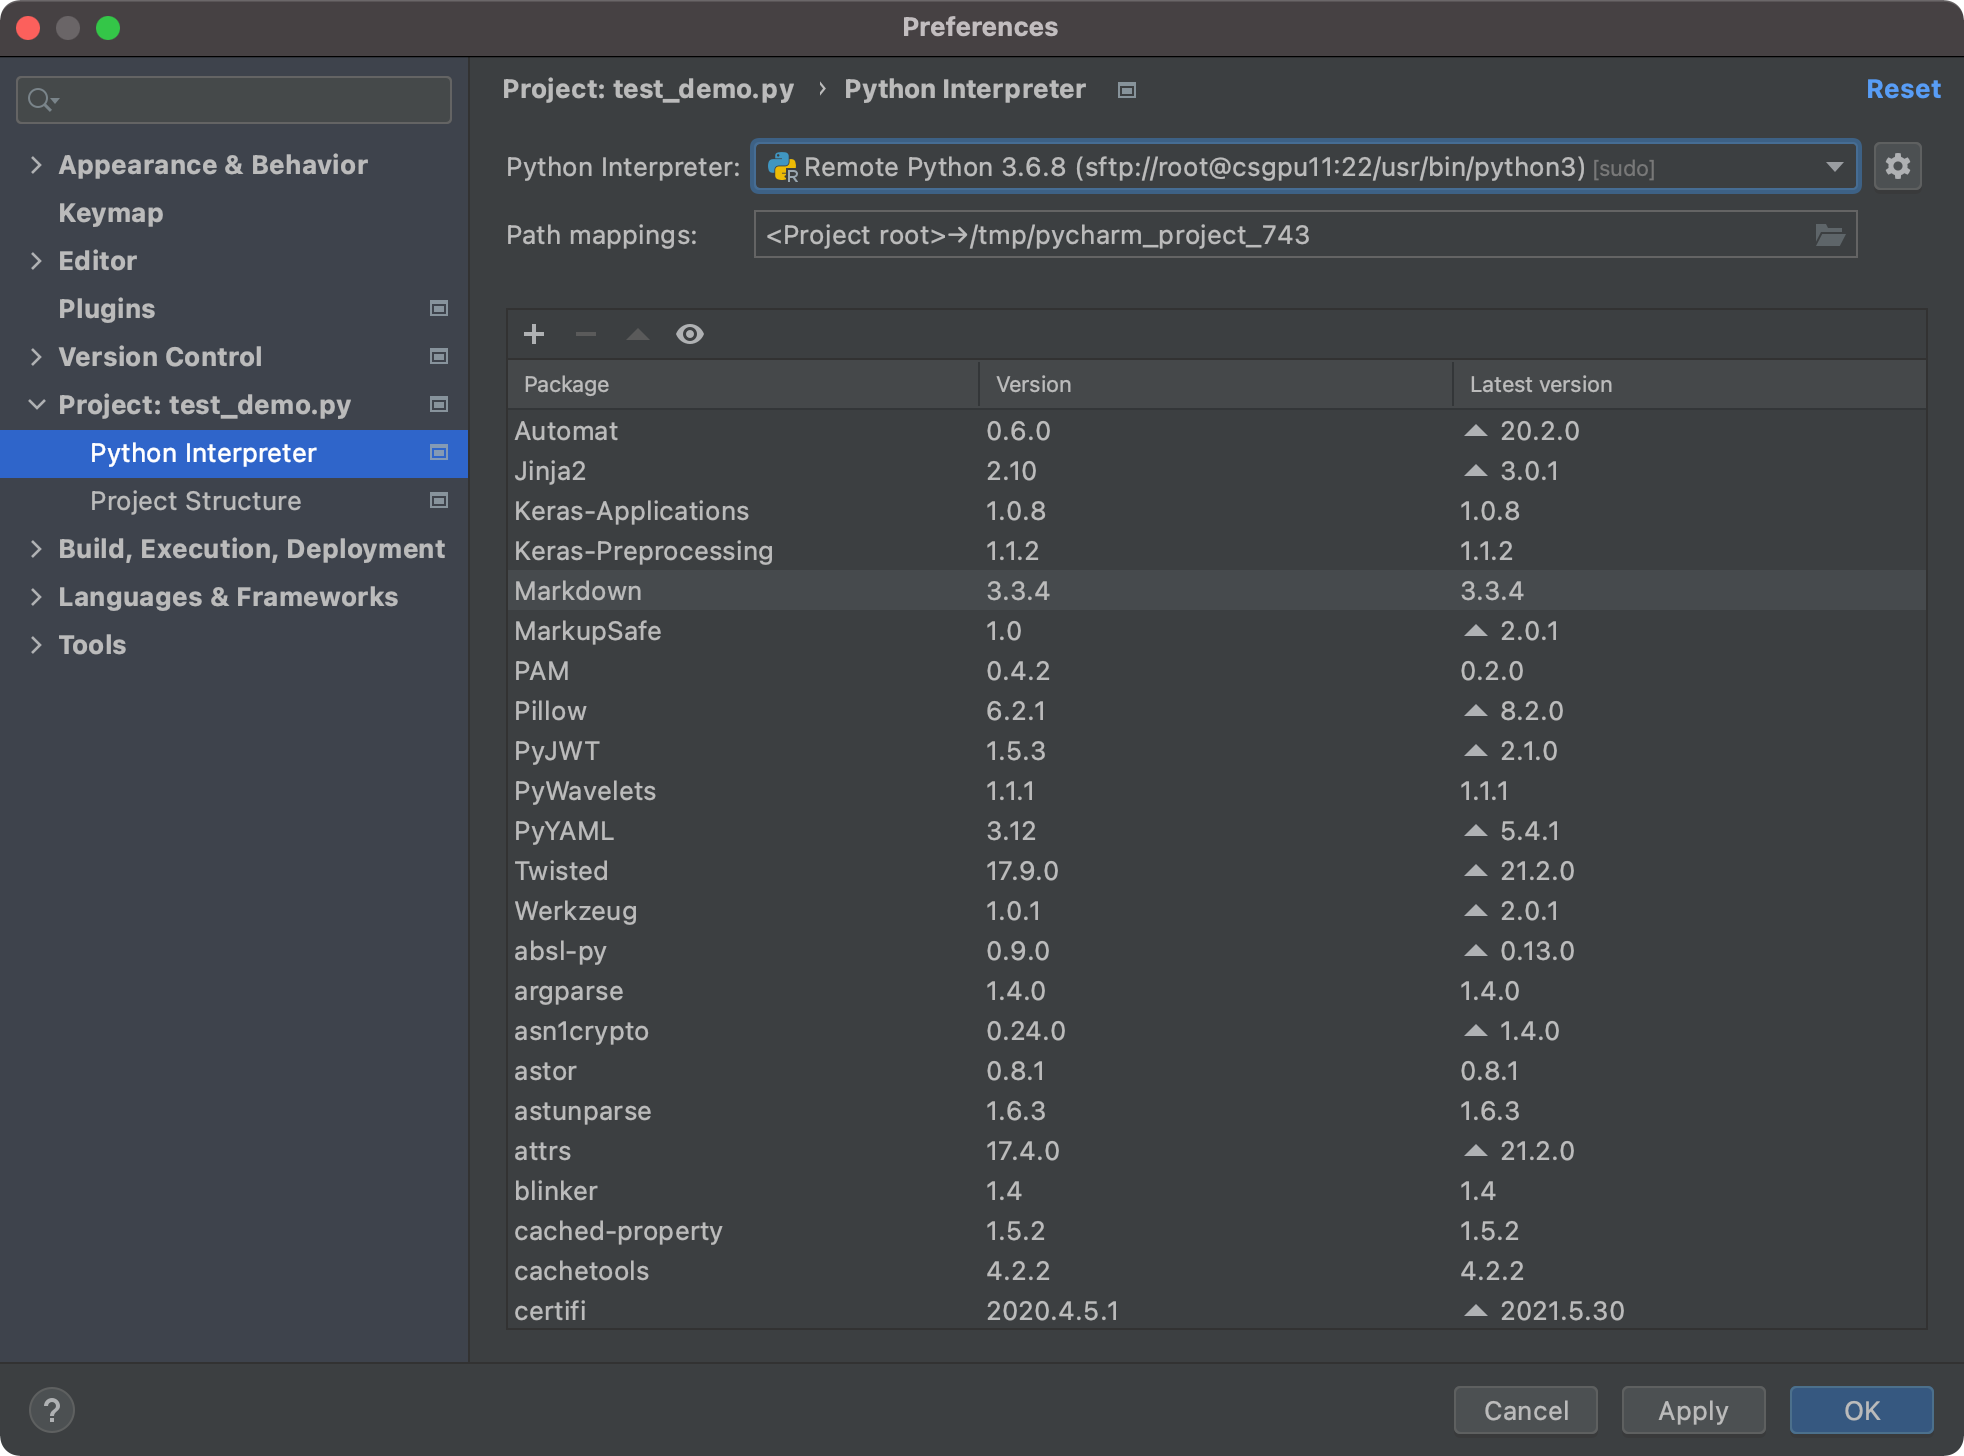Click the upgrade arrow beside Twisted latest version
The image size is (1964, 1456).
(x=1476, y=871)
